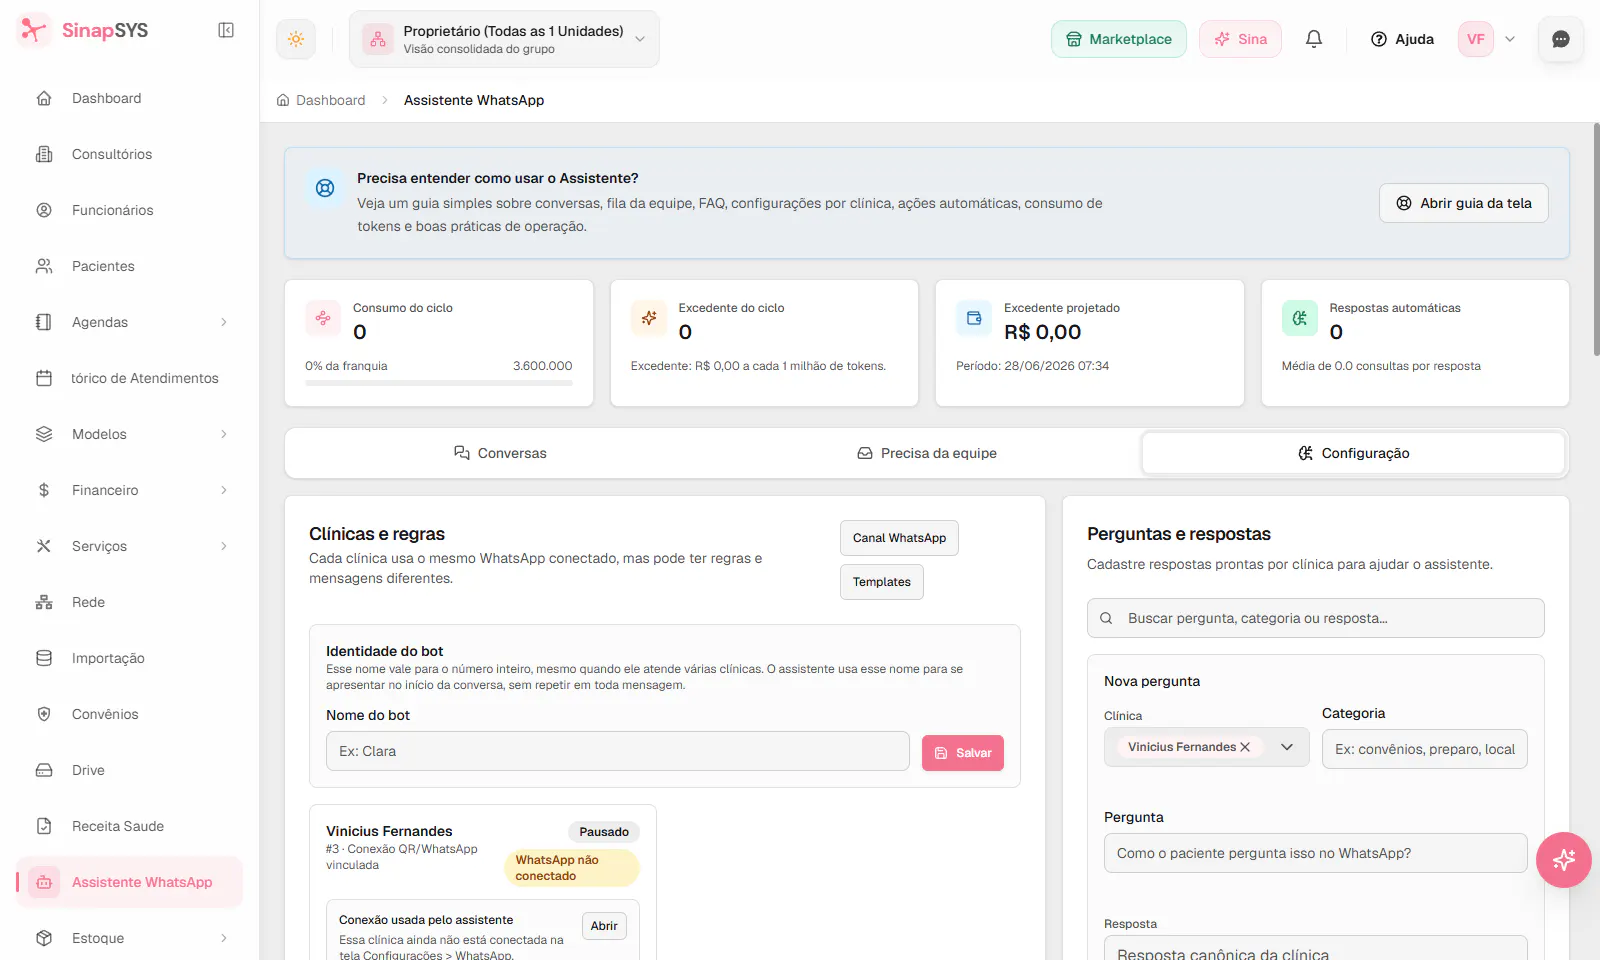Save the bot name with Salvar
1600x960 pixels.
[x=962, y=753]
